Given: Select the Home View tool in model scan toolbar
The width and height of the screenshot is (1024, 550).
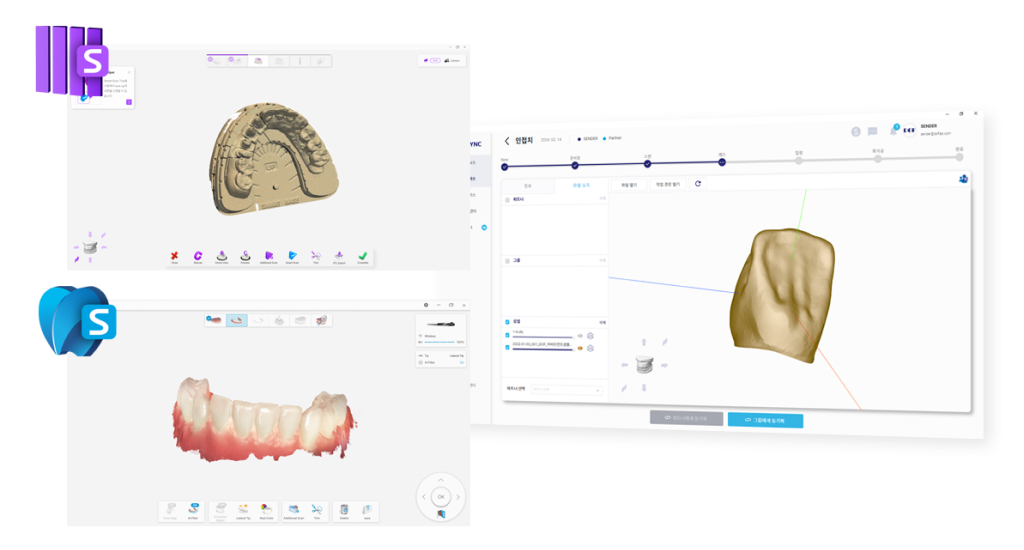Looking at the screenshot, I should [221, 256].
